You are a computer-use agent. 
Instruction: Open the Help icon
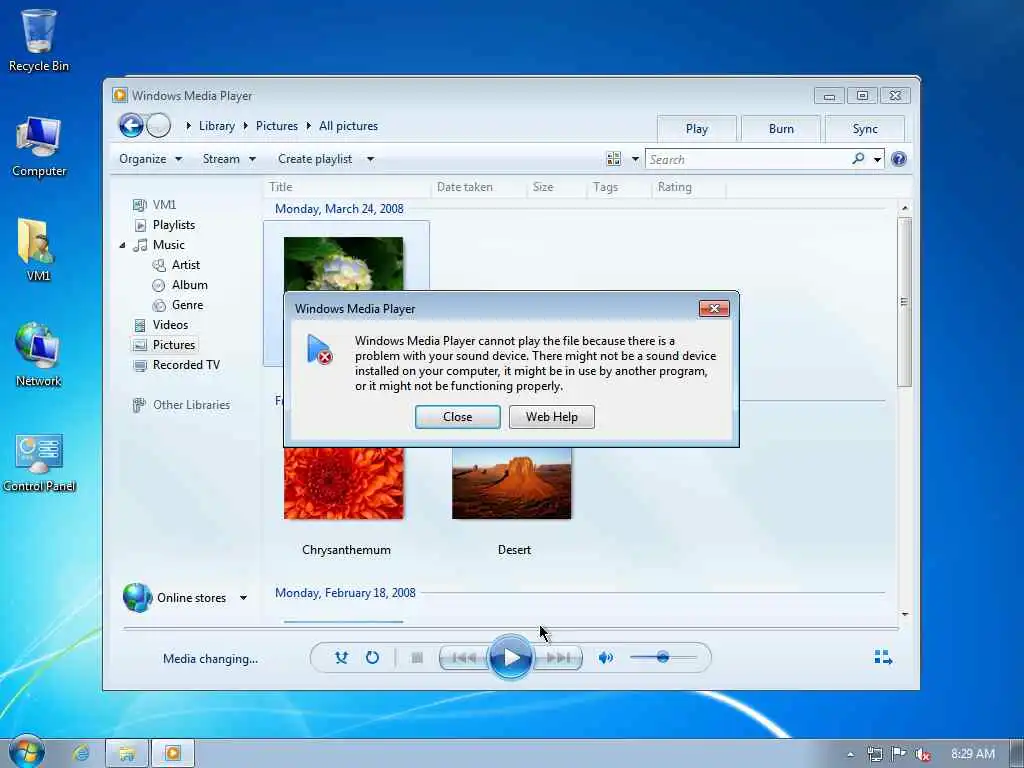coord(899,159)
